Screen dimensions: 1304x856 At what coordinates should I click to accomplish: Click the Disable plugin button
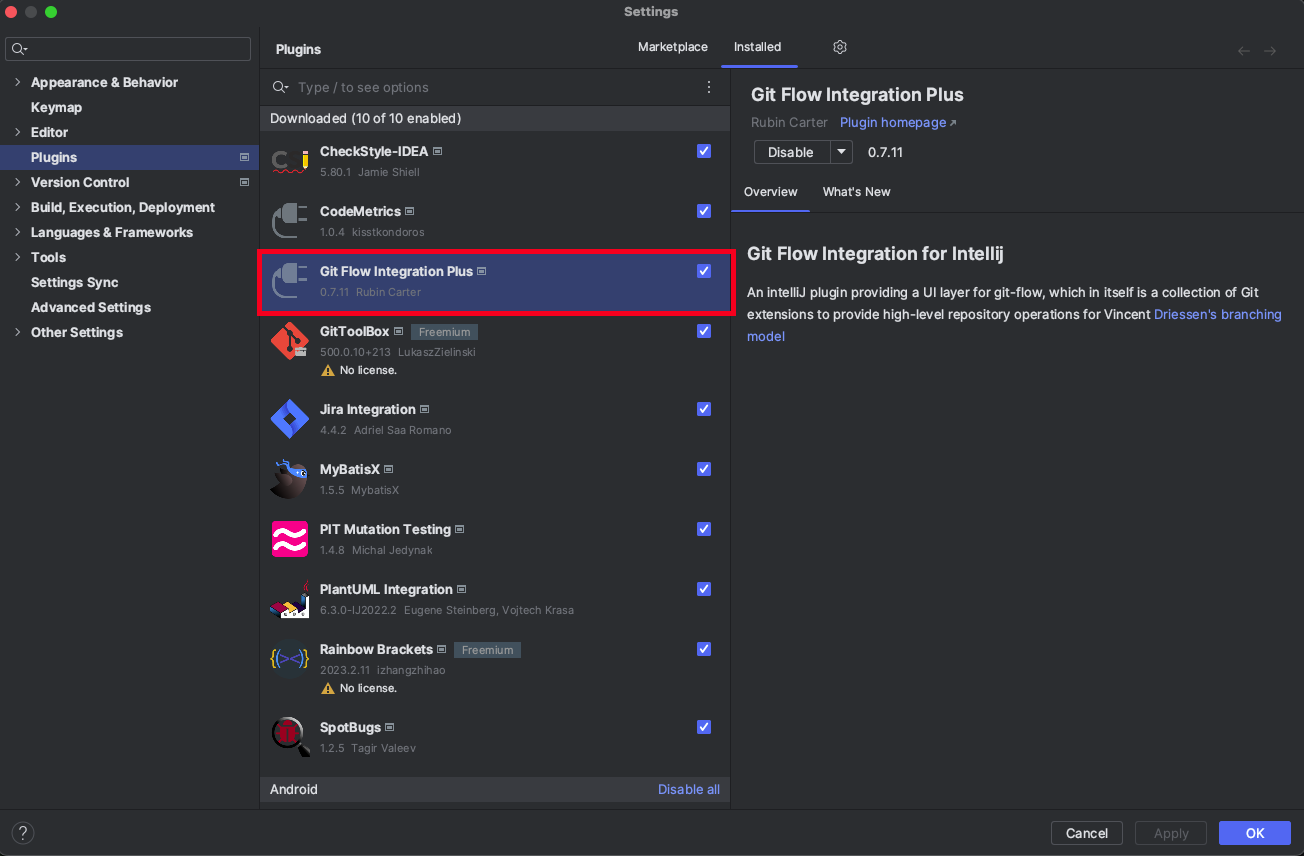(x=792, y=152)
